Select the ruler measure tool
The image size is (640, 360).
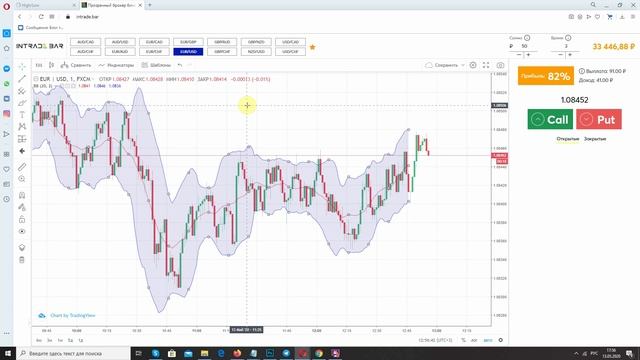pos(22,167)
